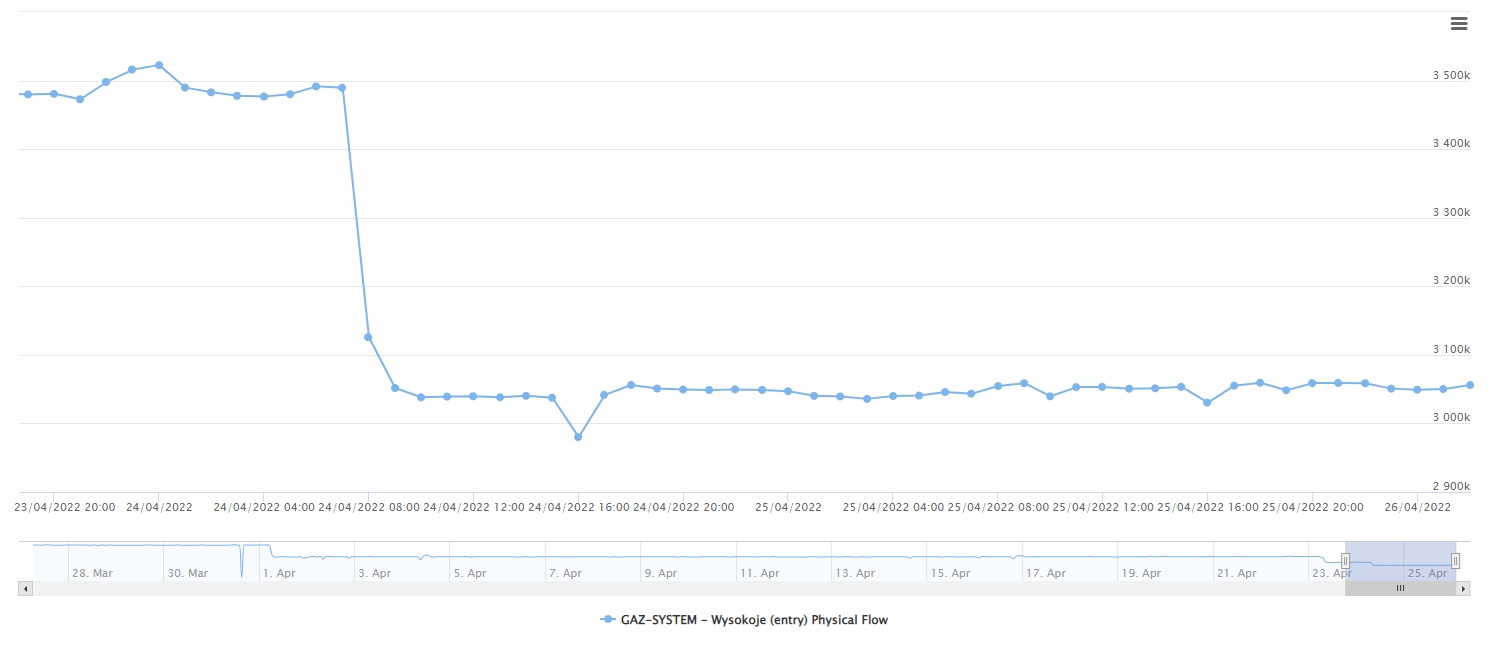Click the '7. Apr' navigator label
Screen dimensions: 1491x652
click(x=565, y=573)
